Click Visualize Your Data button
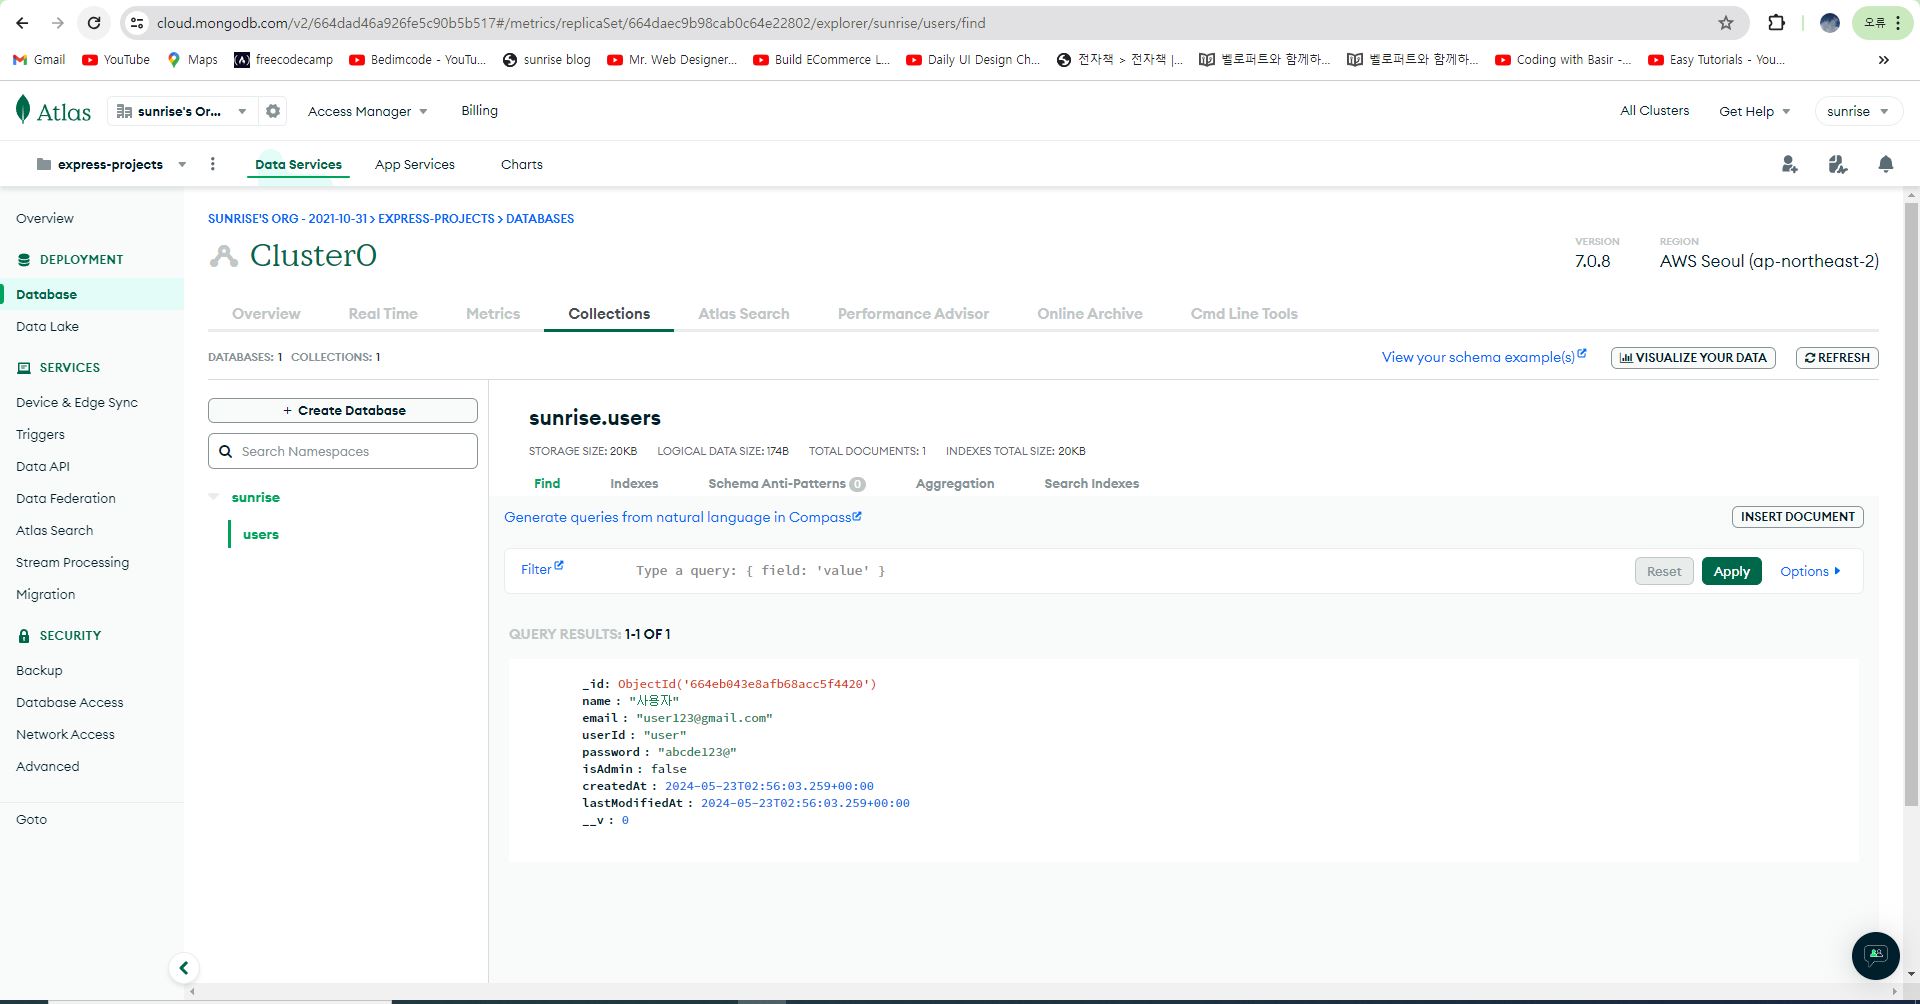 1693,358
